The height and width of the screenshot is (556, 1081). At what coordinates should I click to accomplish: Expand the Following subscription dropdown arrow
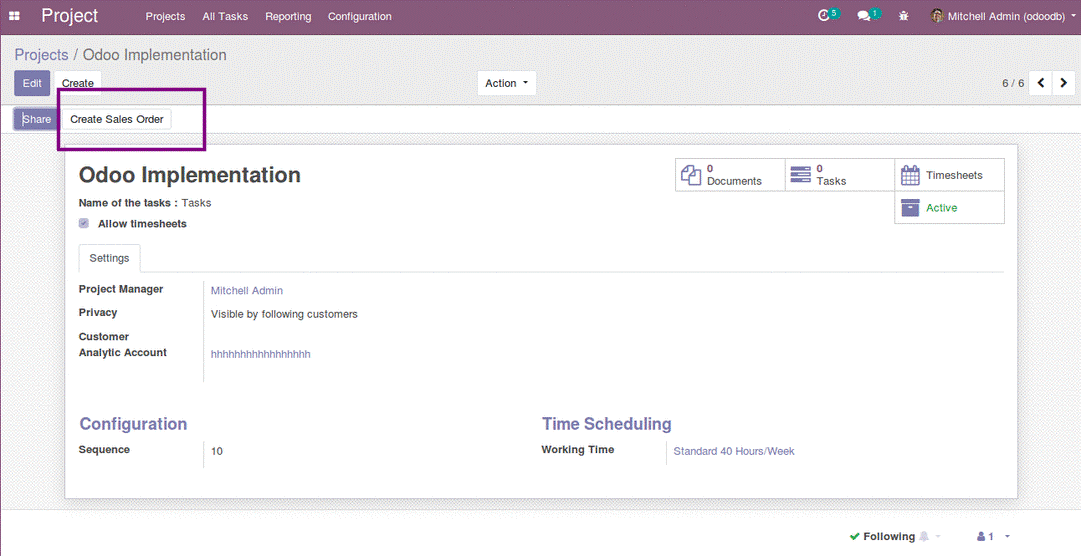pos(938,537)
